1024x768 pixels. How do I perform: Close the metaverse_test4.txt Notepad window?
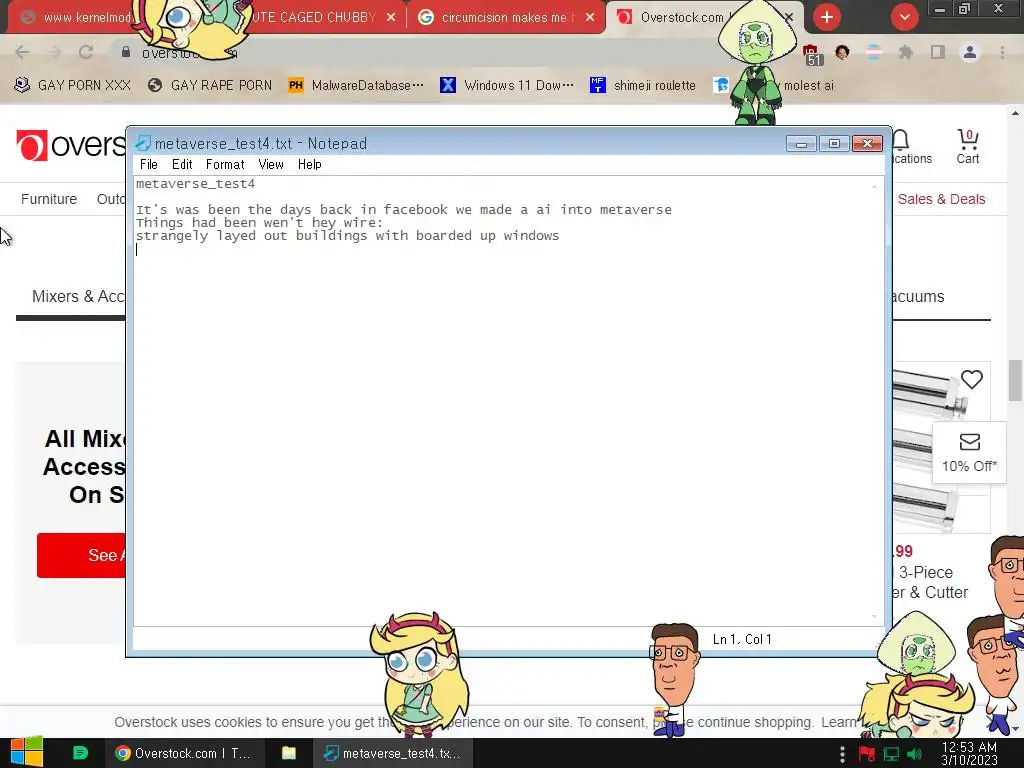click(867, 144)
